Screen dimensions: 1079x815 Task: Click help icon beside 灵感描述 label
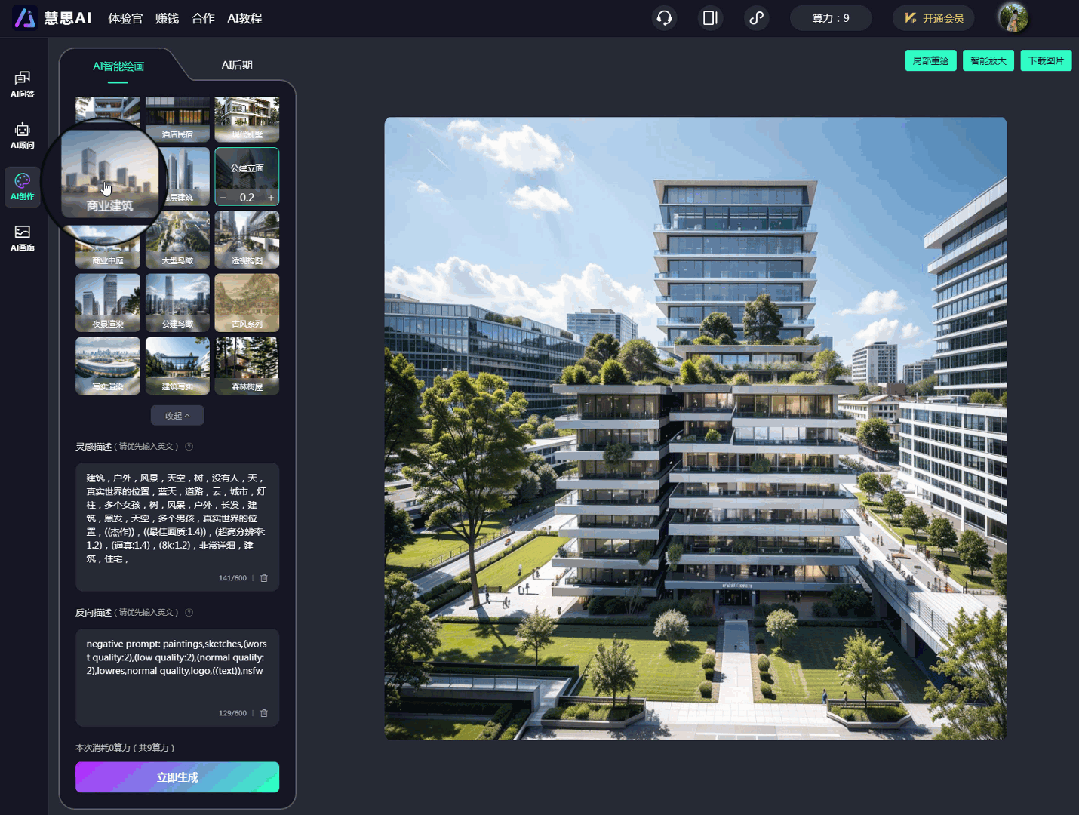(x=189, y=447)
